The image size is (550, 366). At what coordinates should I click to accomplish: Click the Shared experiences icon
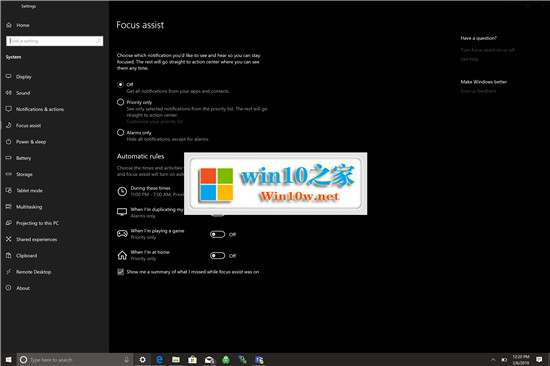[x=8, y=239]
